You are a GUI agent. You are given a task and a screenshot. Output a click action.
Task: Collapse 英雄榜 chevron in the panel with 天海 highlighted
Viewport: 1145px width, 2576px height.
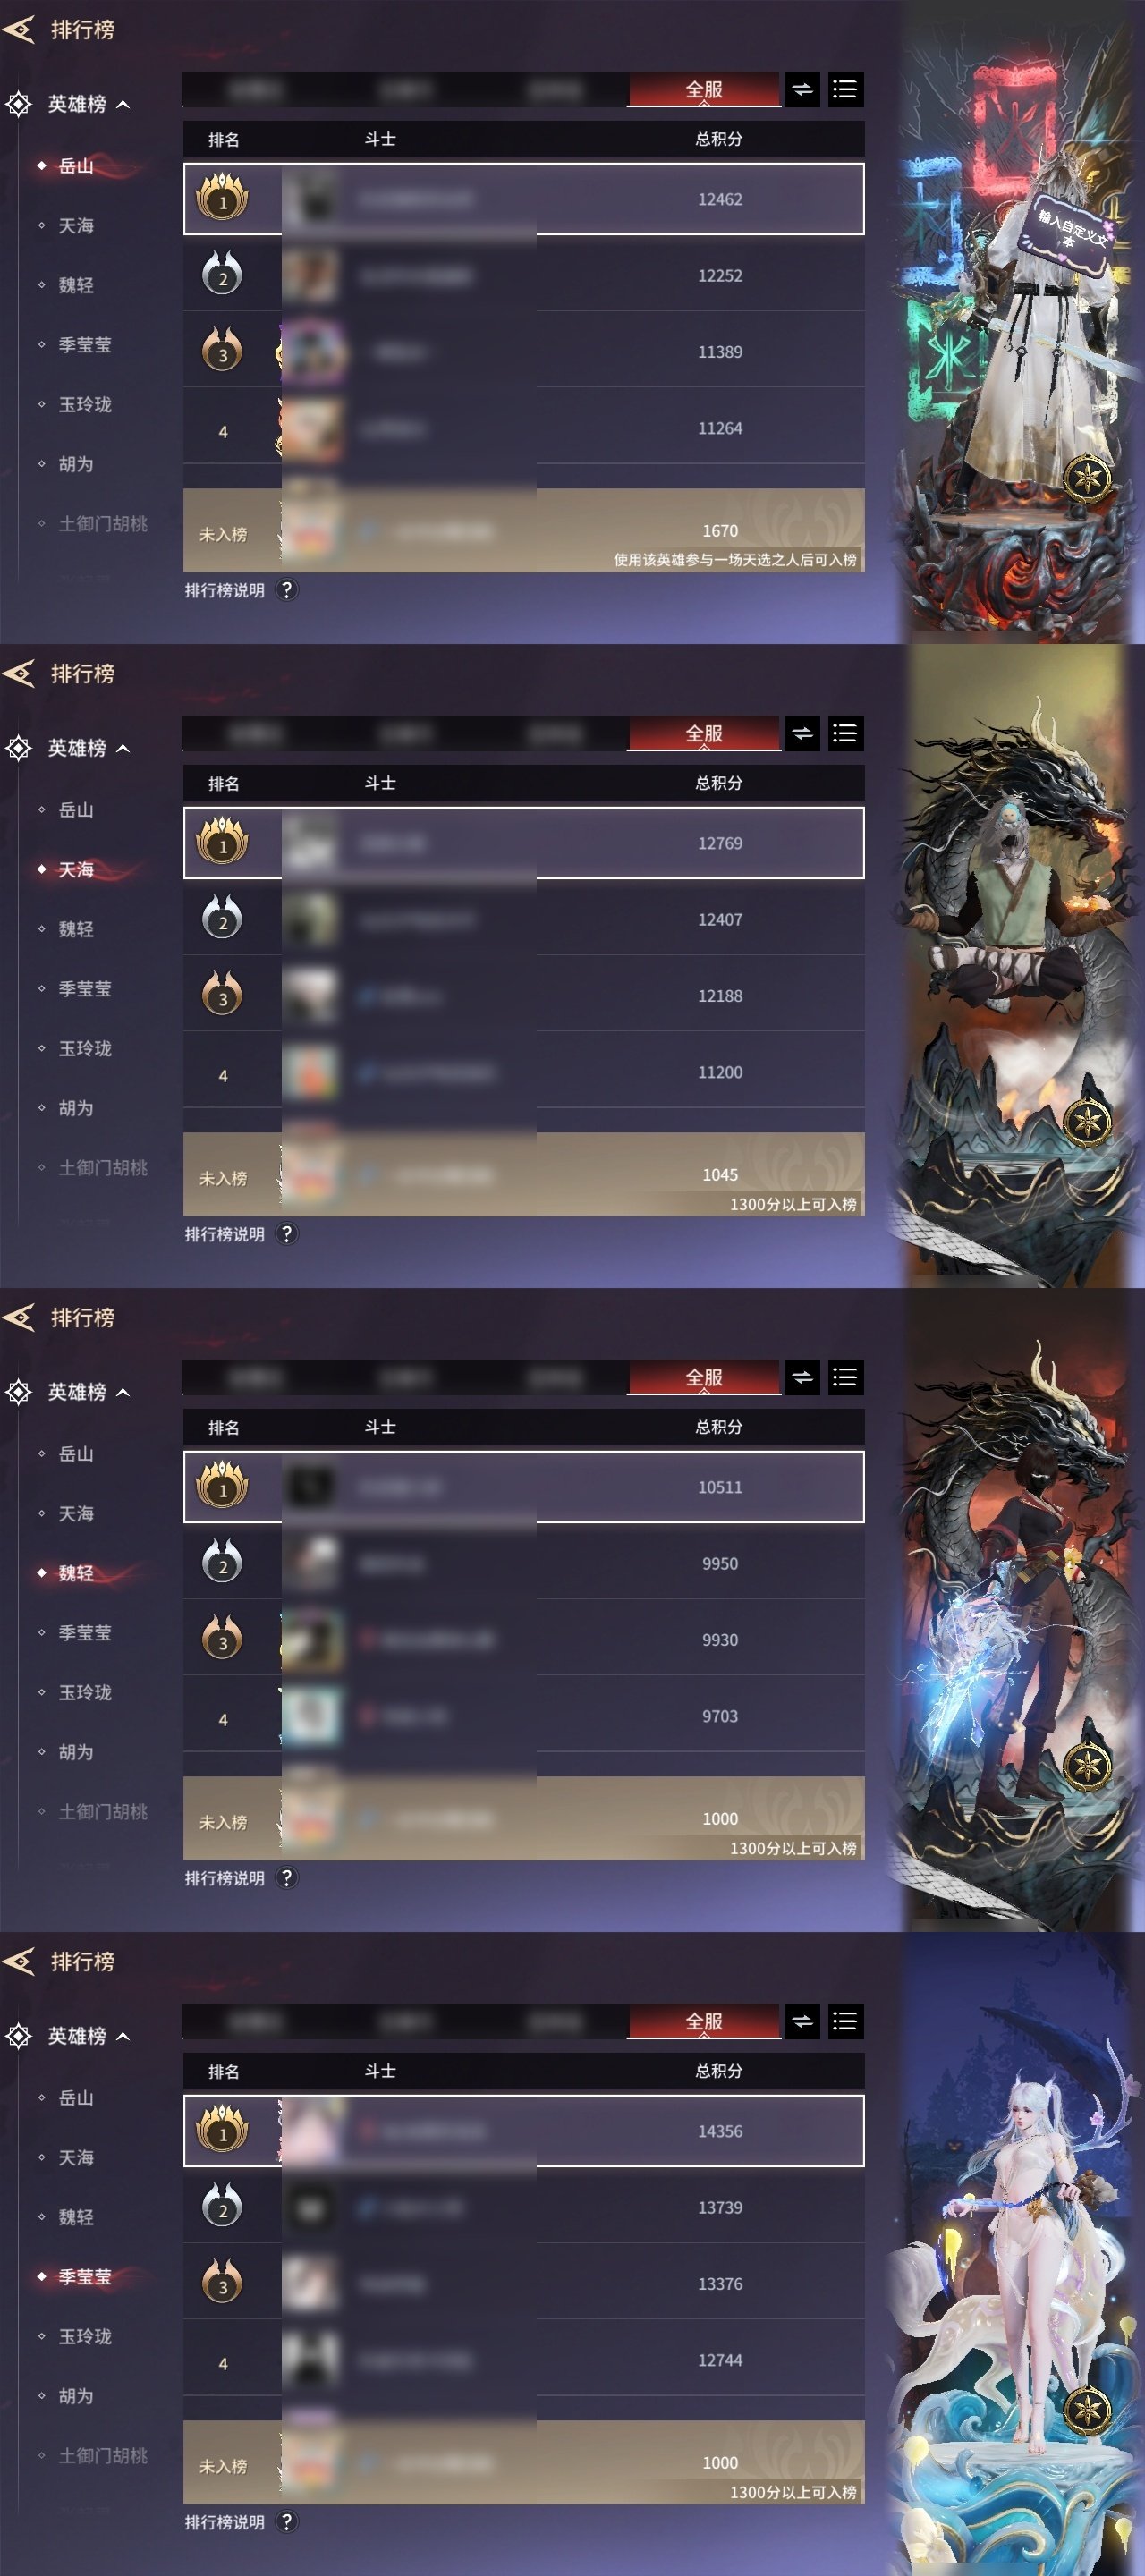(x=123, y=748)
